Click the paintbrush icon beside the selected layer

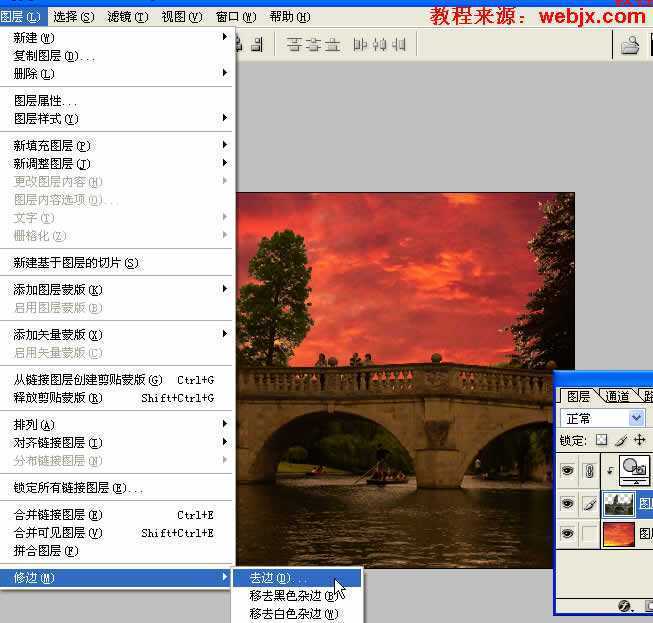tap(589, 504)
